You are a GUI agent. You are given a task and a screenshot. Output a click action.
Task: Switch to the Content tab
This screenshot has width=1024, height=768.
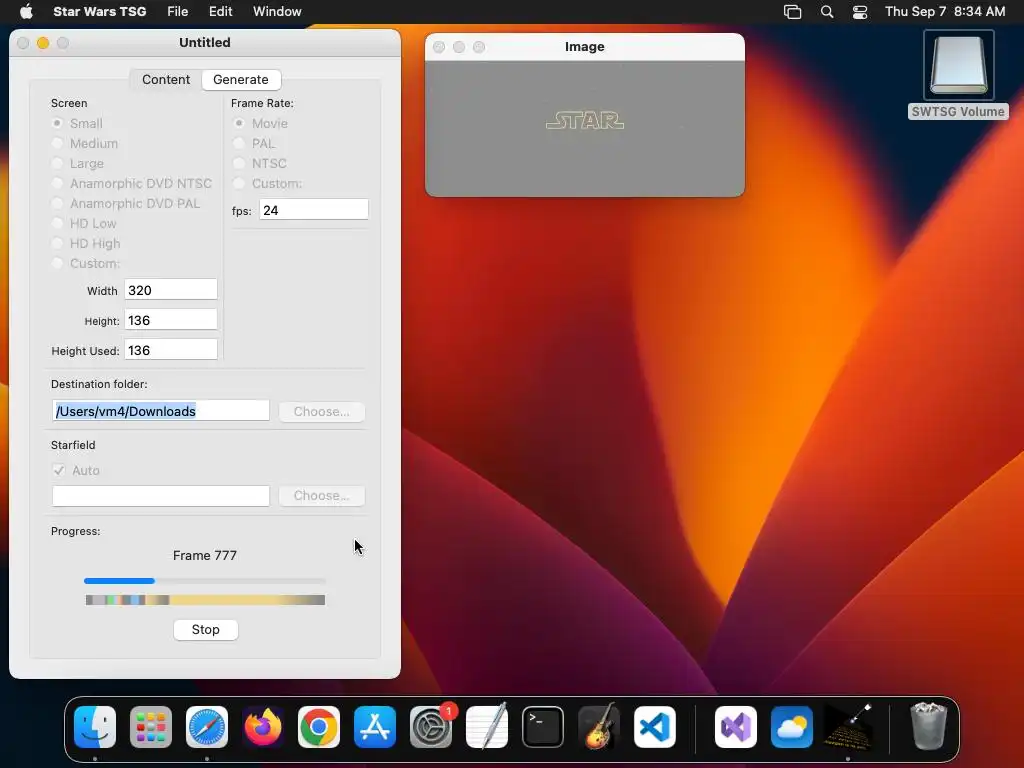166,80
